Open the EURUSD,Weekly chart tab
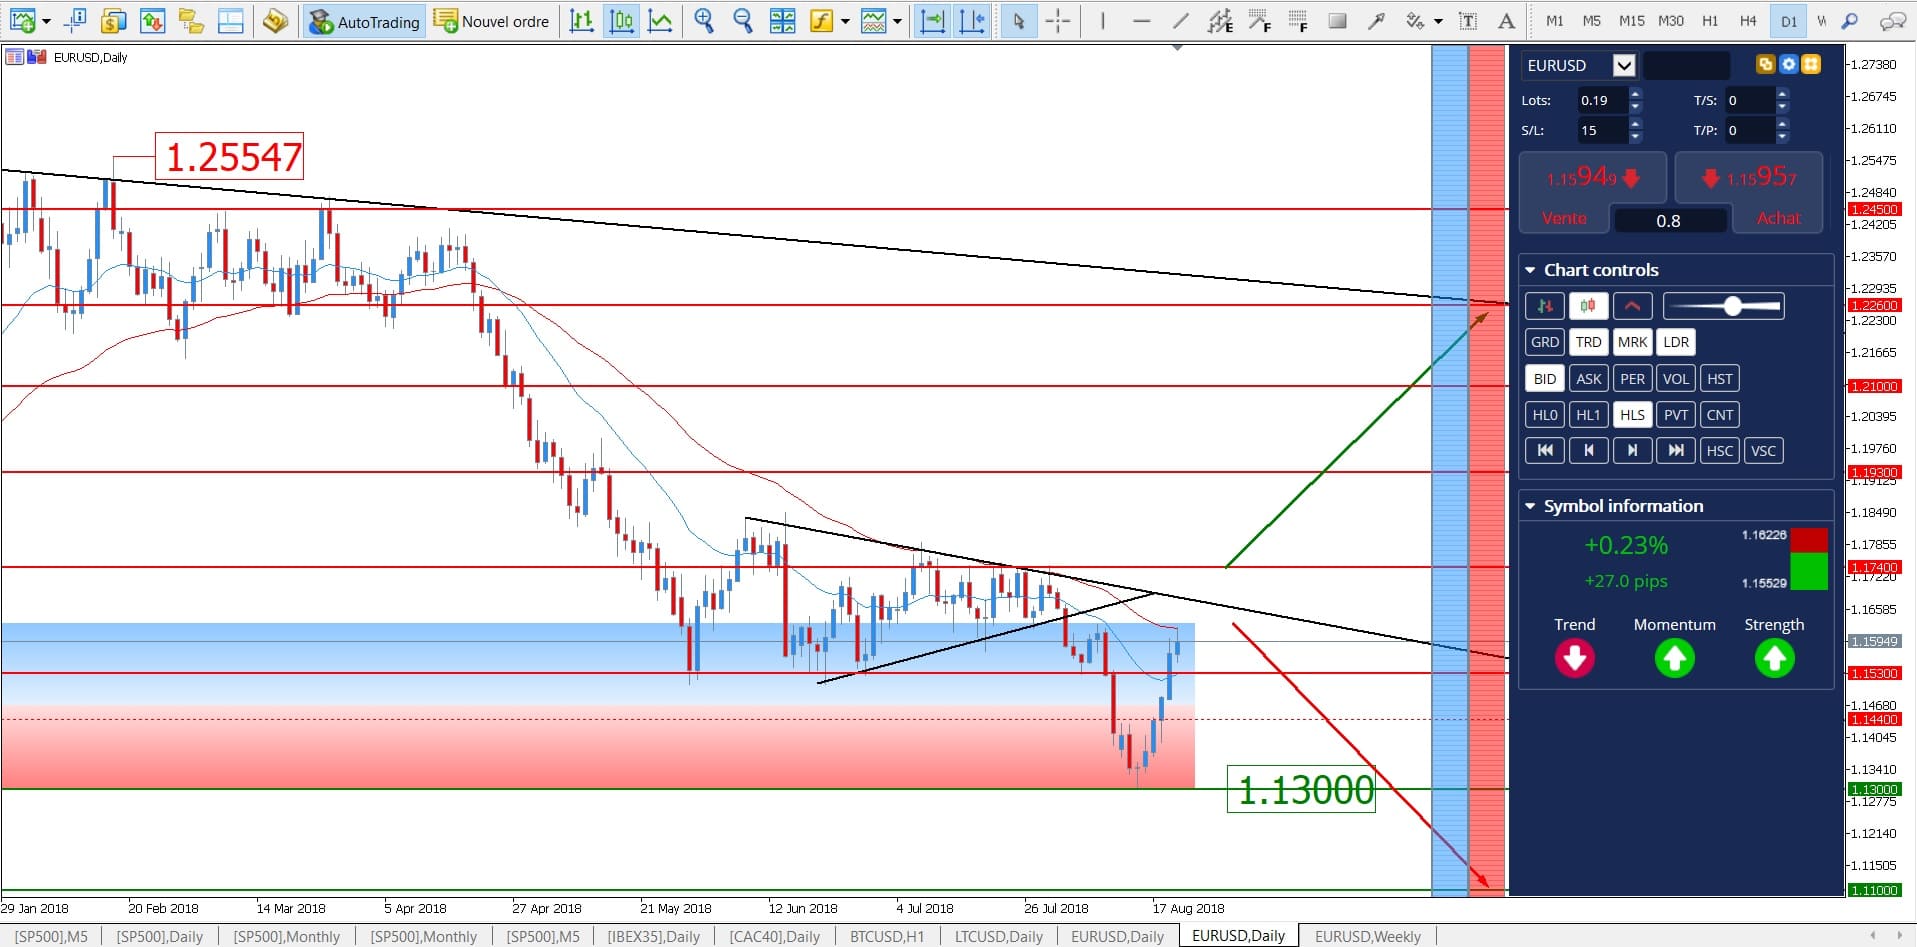Viewport: 1917px width, 947px height. pyautogui.click(x=1367, y=936)
